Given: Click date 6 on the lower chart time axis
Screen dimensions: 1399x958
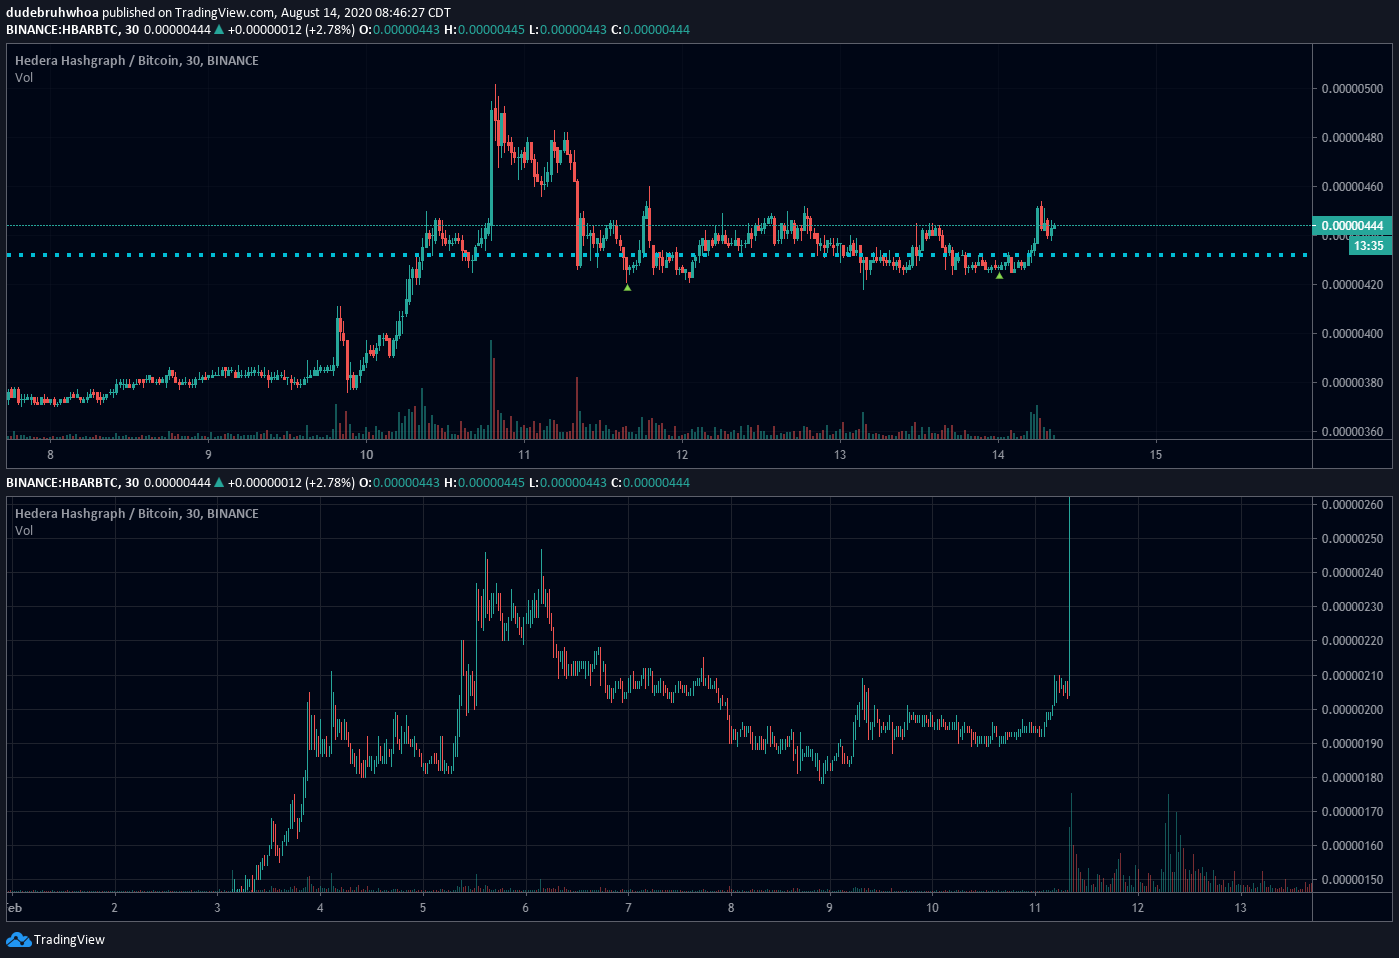Looking at the screenshot, I should (525, 908).
